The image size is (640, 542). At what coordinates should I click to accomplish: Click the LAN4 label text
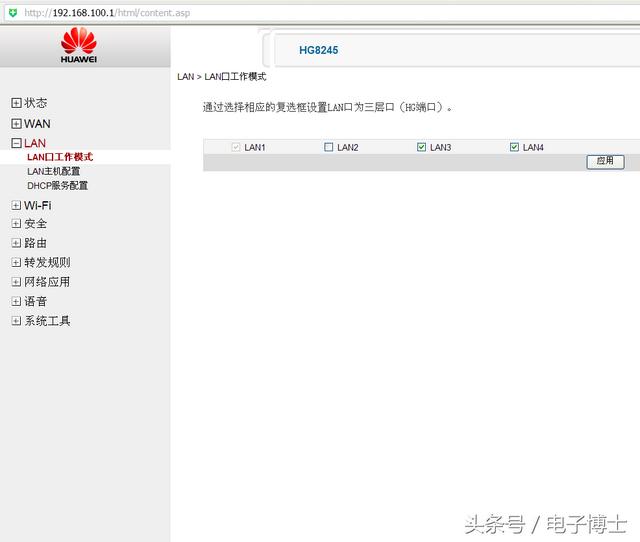(x=533, y=147)
